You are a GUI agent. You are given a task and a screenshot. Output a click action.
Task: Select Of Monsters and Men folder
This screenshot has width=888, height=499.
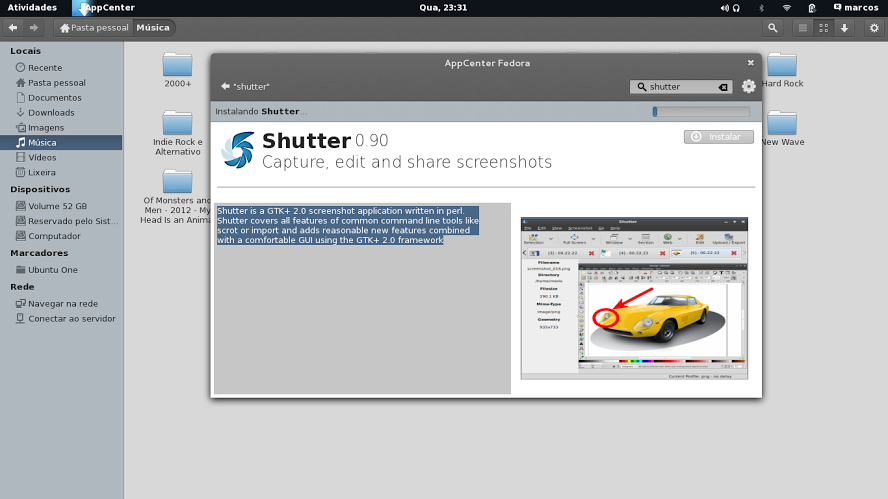[x=176, y=197]
